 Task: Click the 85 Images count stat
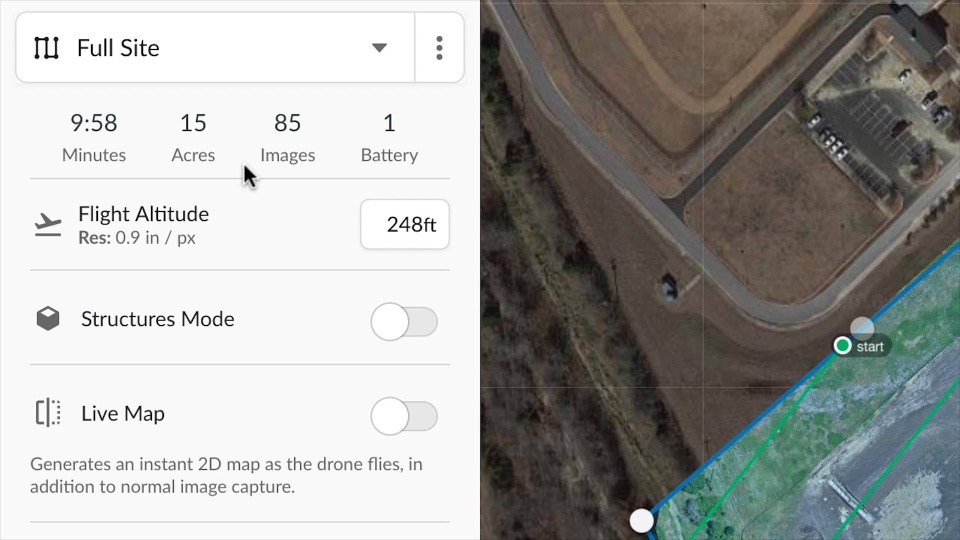pyautogui.click(x=287, y=137)
